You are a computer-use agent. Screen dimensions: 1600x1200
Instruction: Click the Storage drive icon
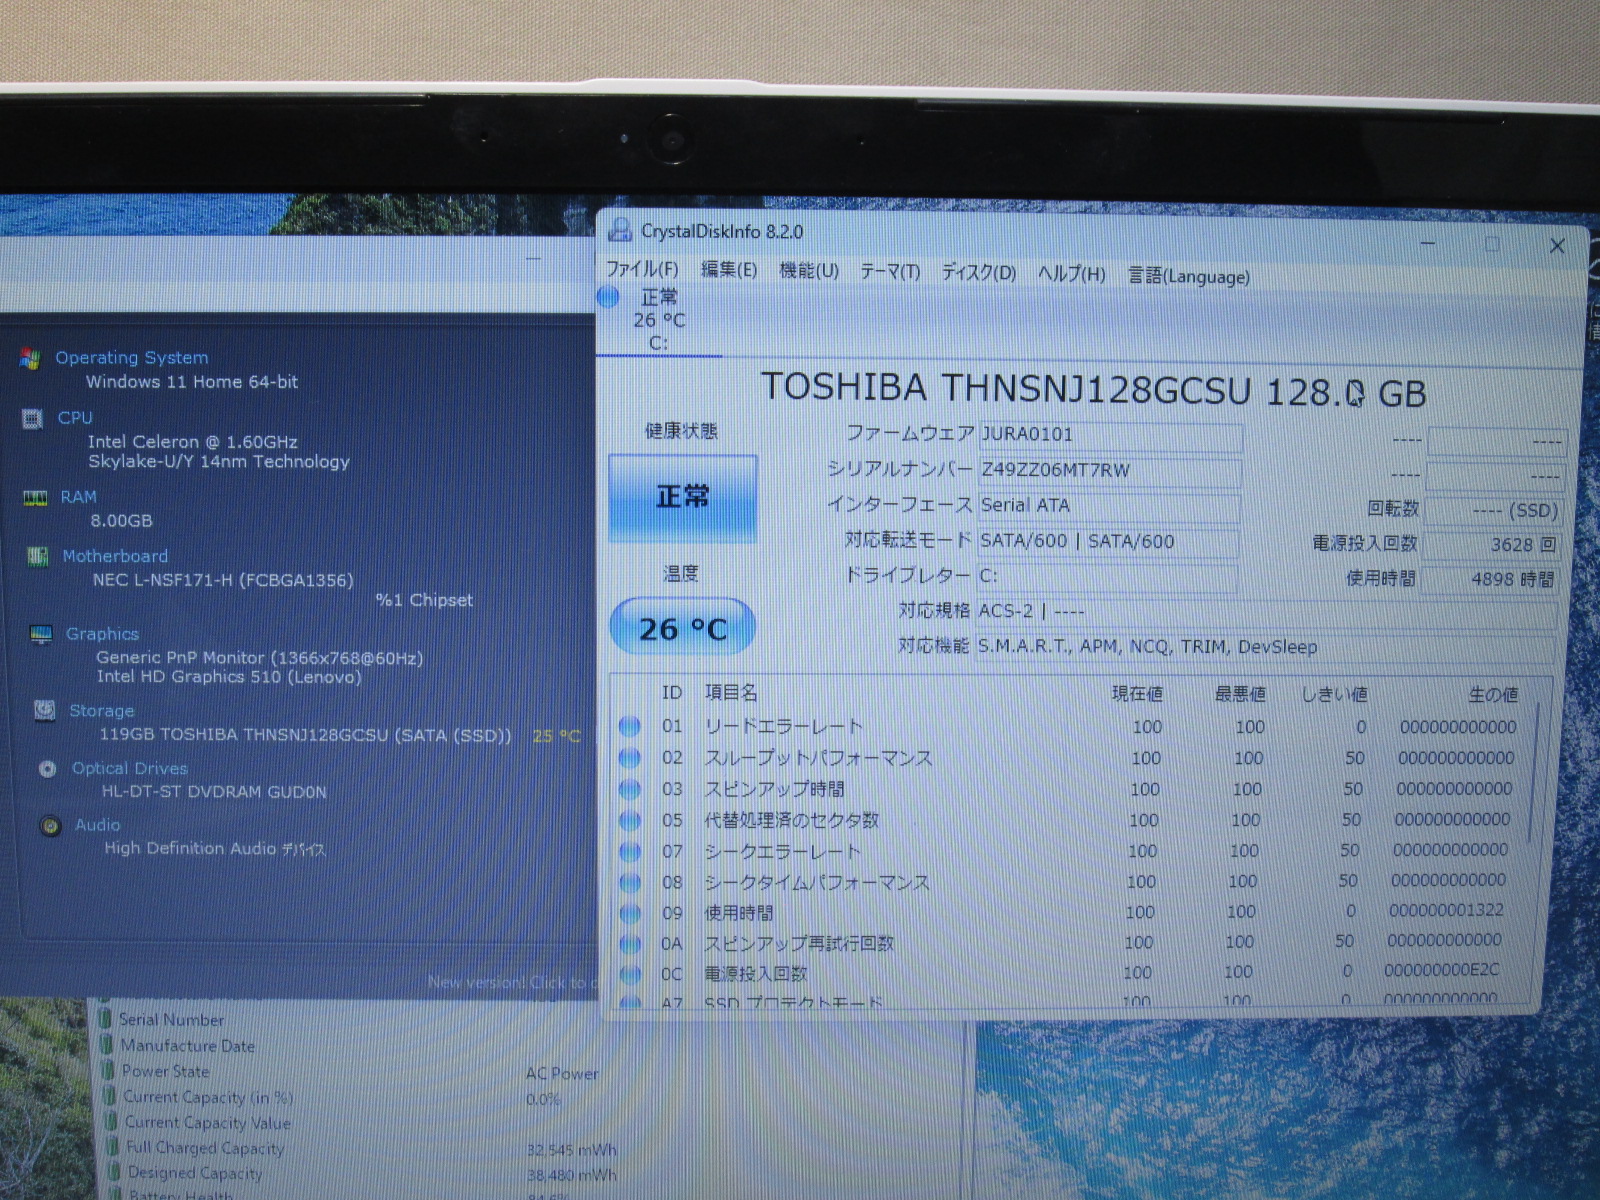click(x=44, y=711)
